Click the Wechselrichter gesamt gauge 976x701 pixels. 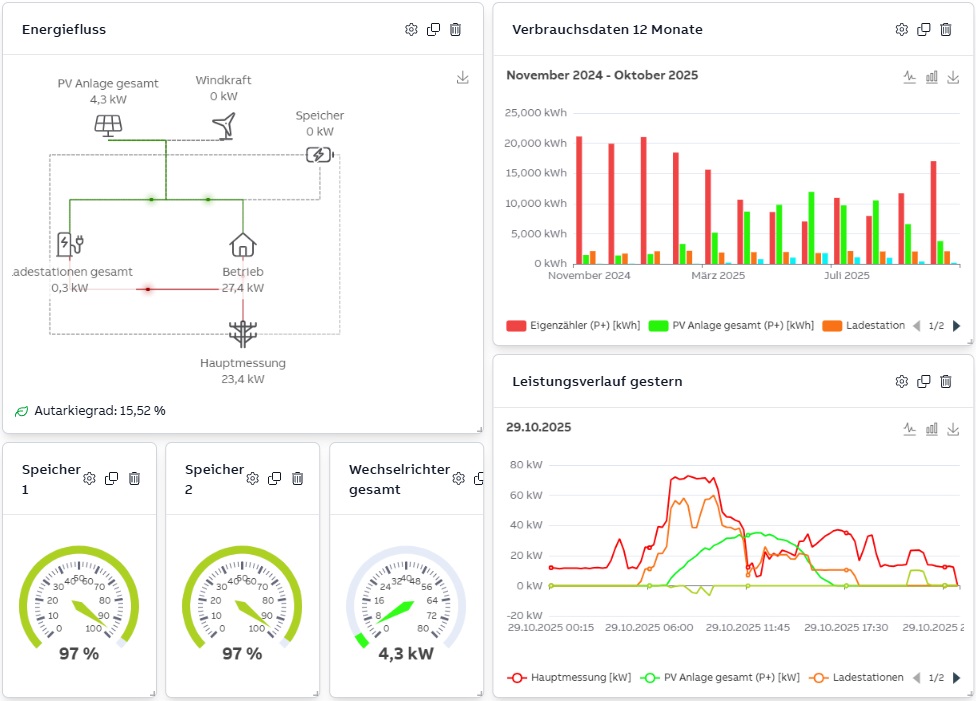[405, 605]
